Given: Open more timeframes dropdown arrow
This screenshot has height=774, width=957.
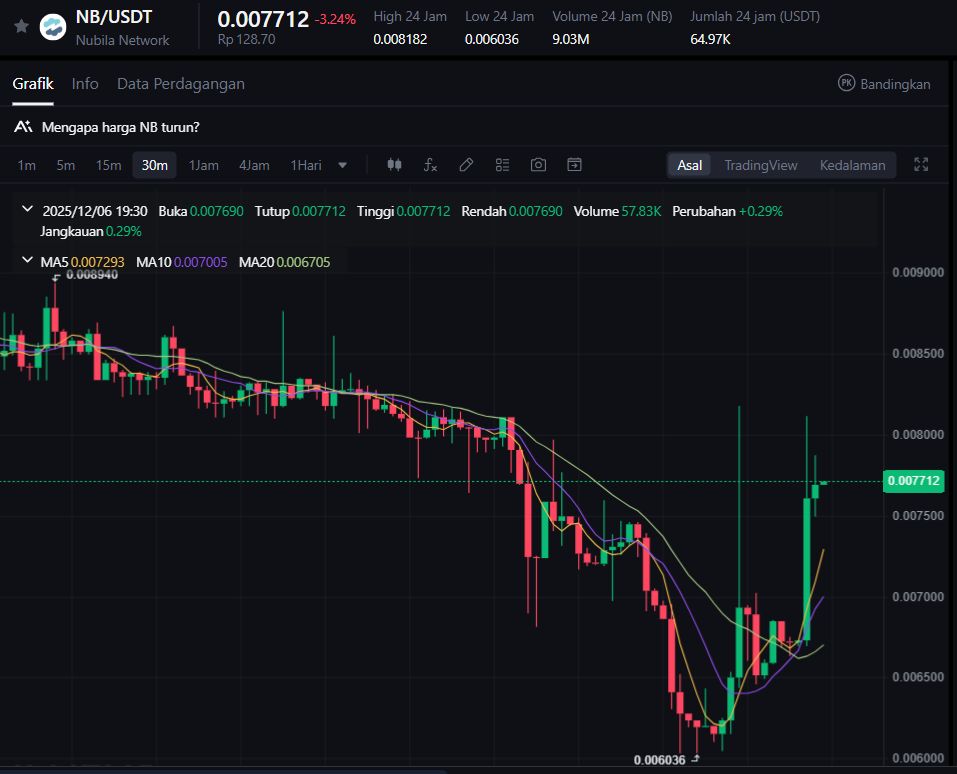Looking at the screenshot, I should tap(343, 165).
